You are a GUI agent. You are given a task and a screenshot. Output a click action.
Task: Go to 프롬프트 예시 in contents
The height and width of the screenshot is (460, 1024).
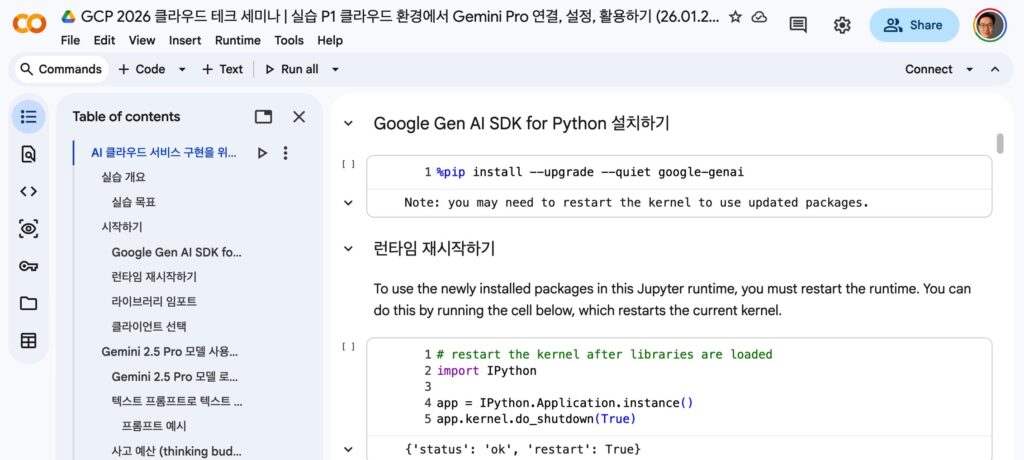point(154,426)
